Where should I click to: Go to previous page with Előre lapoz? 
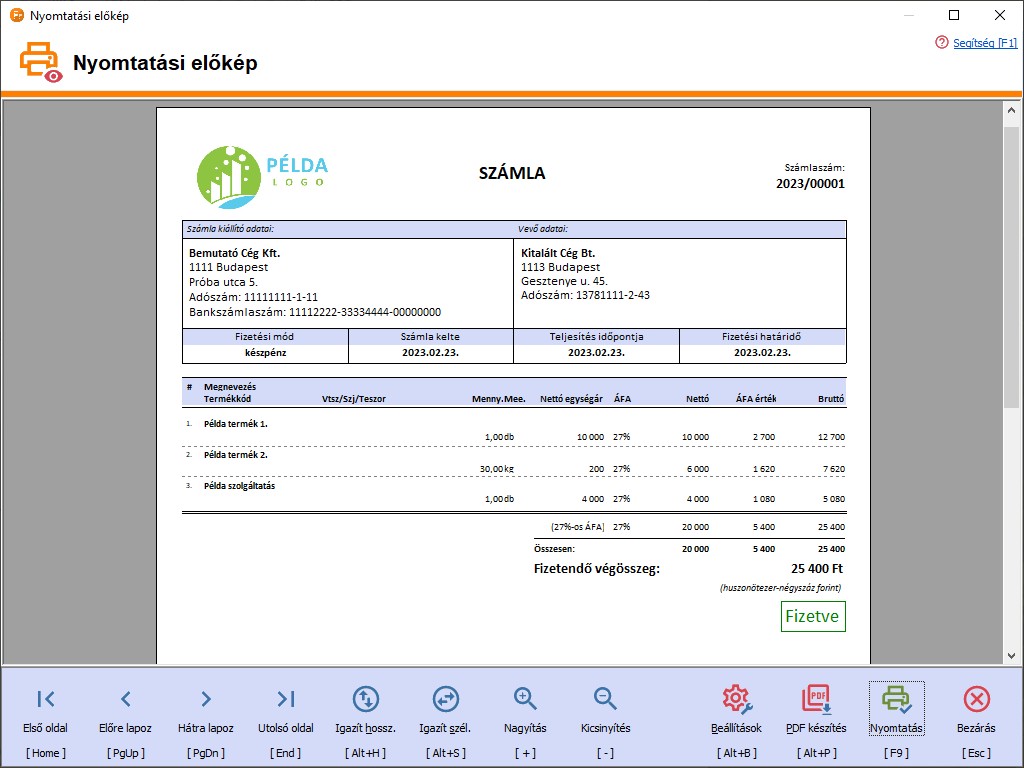pyautogui.click(x=125, y=699)
